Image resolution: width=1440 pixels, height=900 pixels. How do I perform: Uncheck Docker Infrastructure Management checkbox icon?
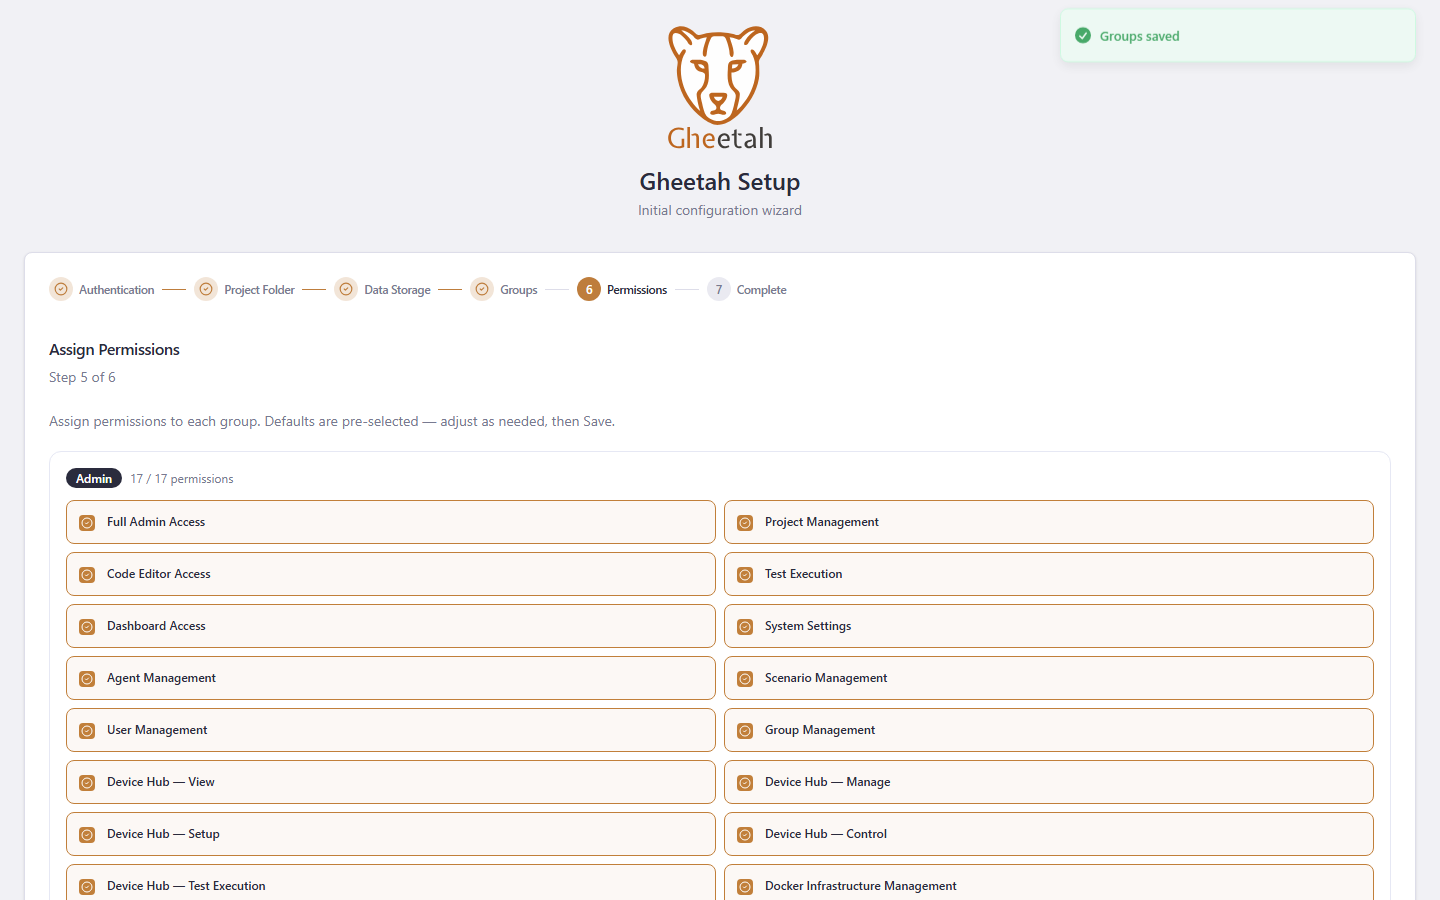coord(745,886)
